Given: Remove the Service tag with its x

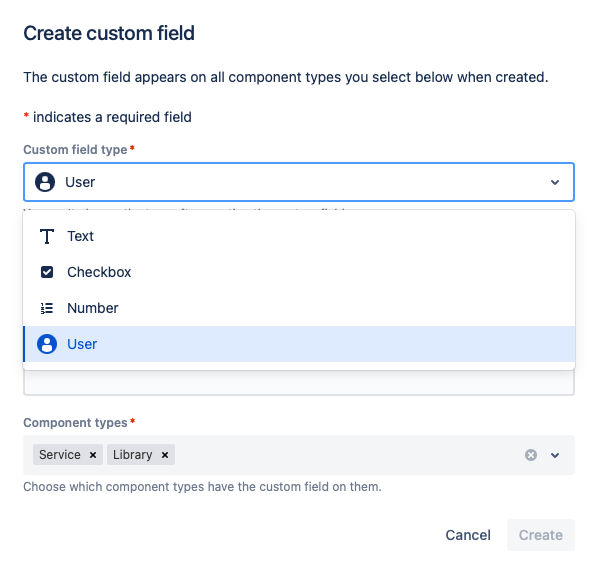Looking at the screenshot, I should pos(93,455).
